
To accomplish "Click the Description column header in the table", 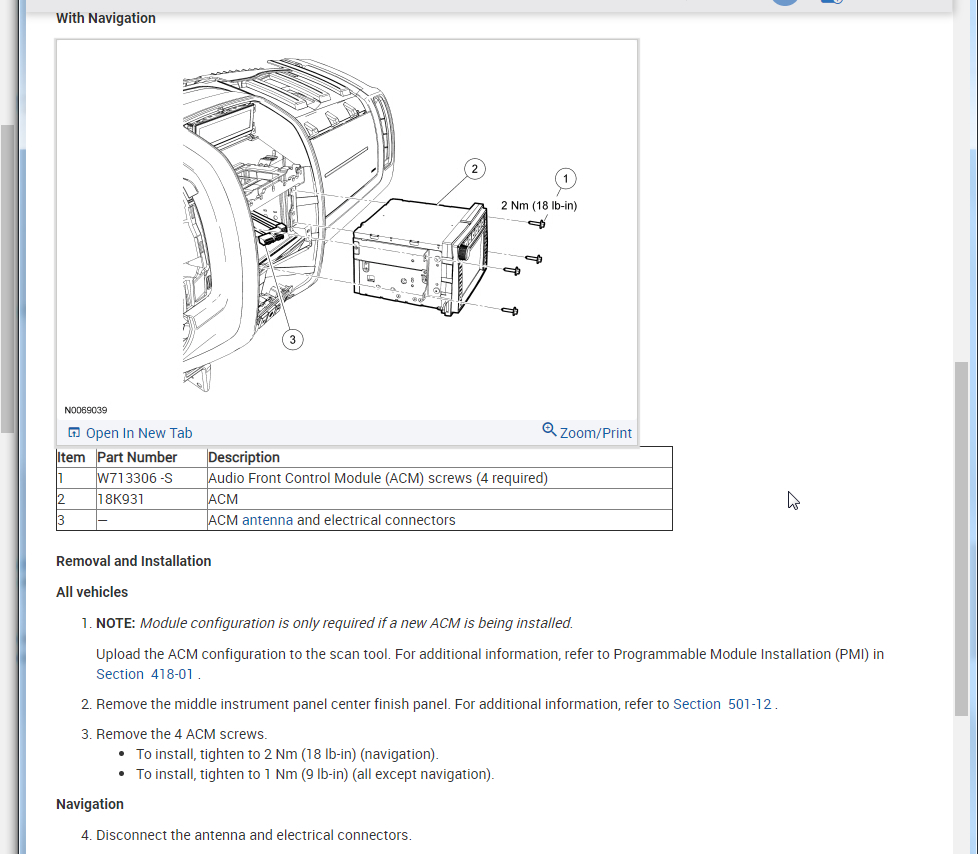I will pos(244,457).
